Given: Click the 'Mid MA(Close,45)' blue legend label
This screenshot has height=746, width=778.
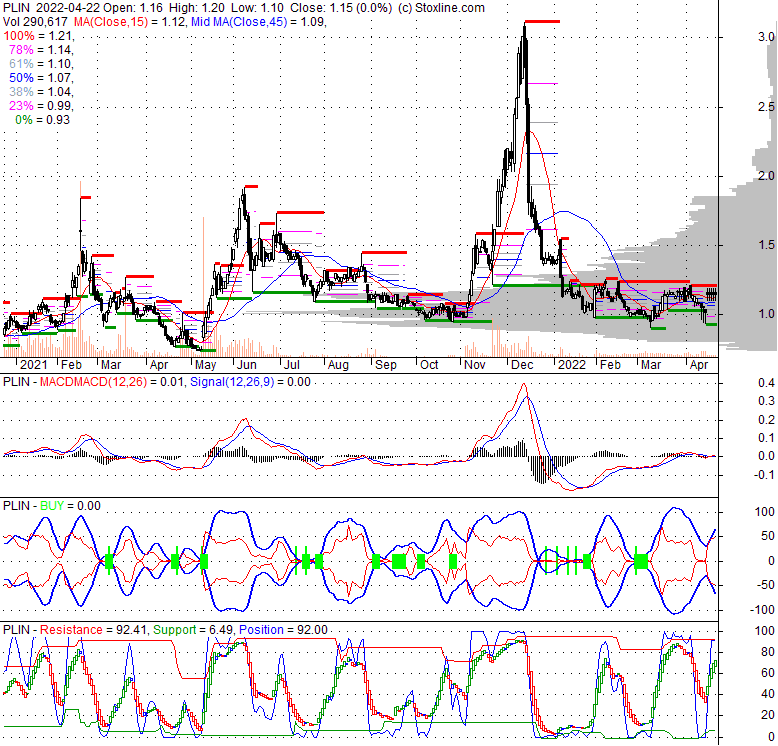Looking at the screenshot, I should point(239,22).
